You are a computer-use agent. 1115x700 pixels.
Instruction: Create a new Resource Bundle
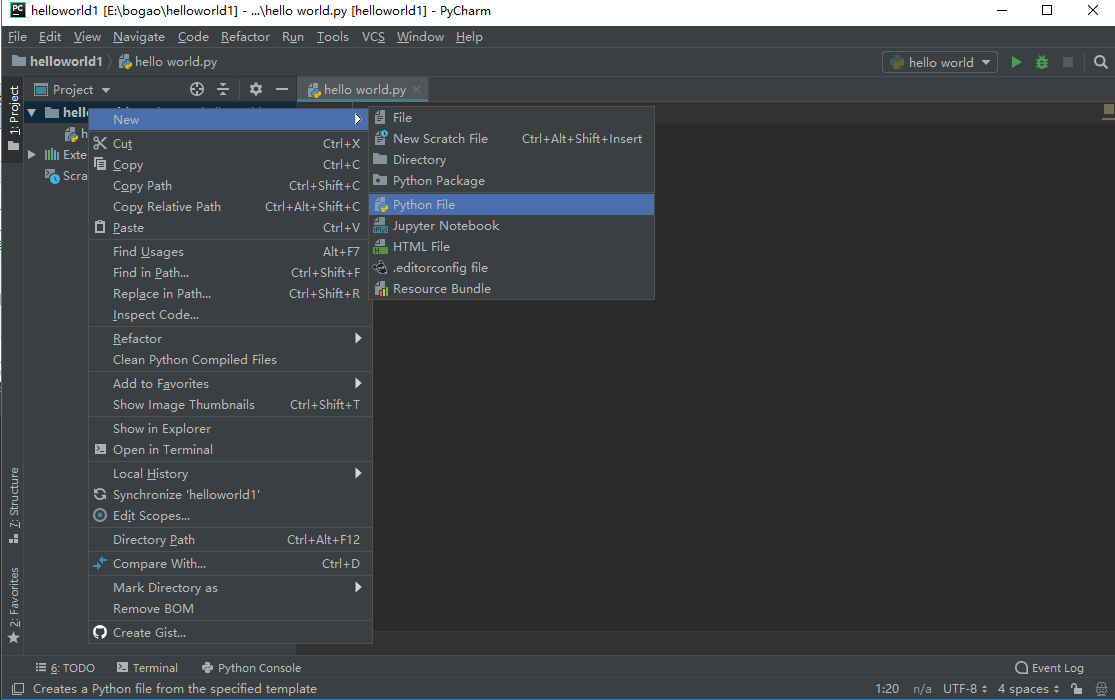[x=511, y=289]
